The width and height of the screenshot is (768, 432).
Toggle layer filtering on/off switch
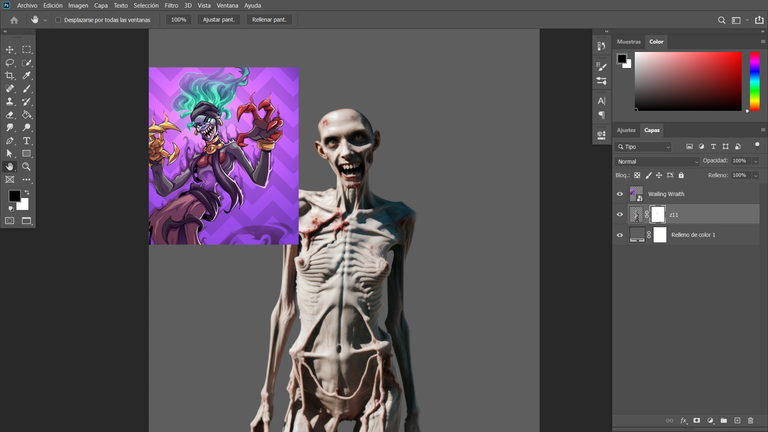[x=757, y=145]
